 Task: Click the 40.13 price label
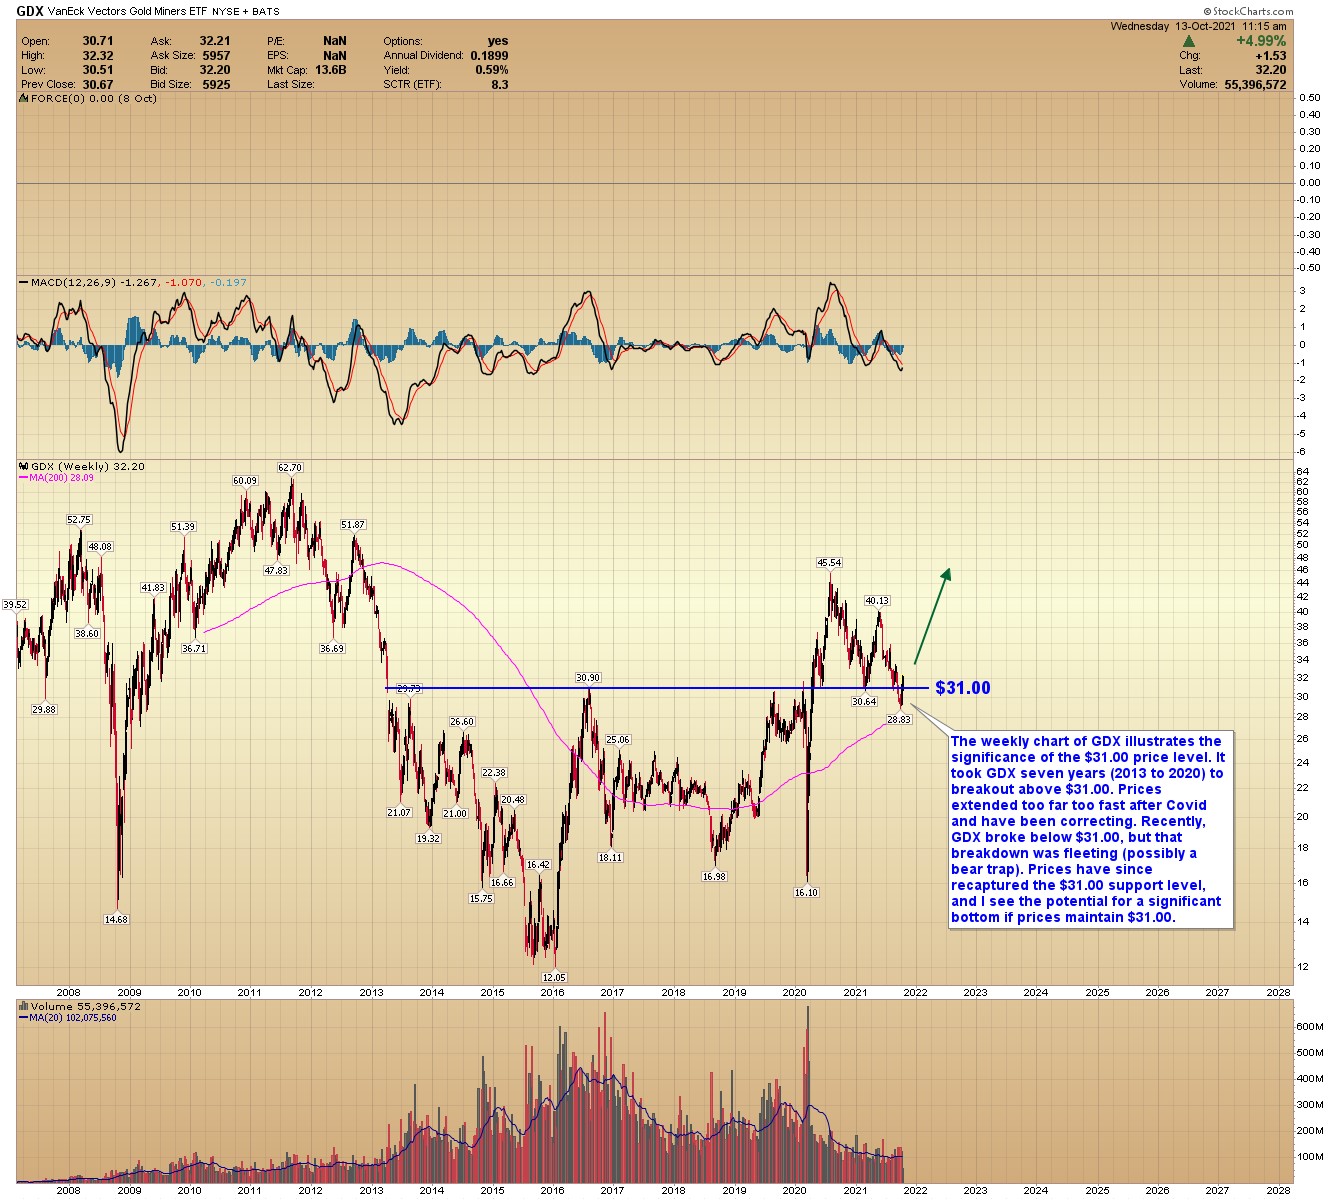click(x=877, y=601)
